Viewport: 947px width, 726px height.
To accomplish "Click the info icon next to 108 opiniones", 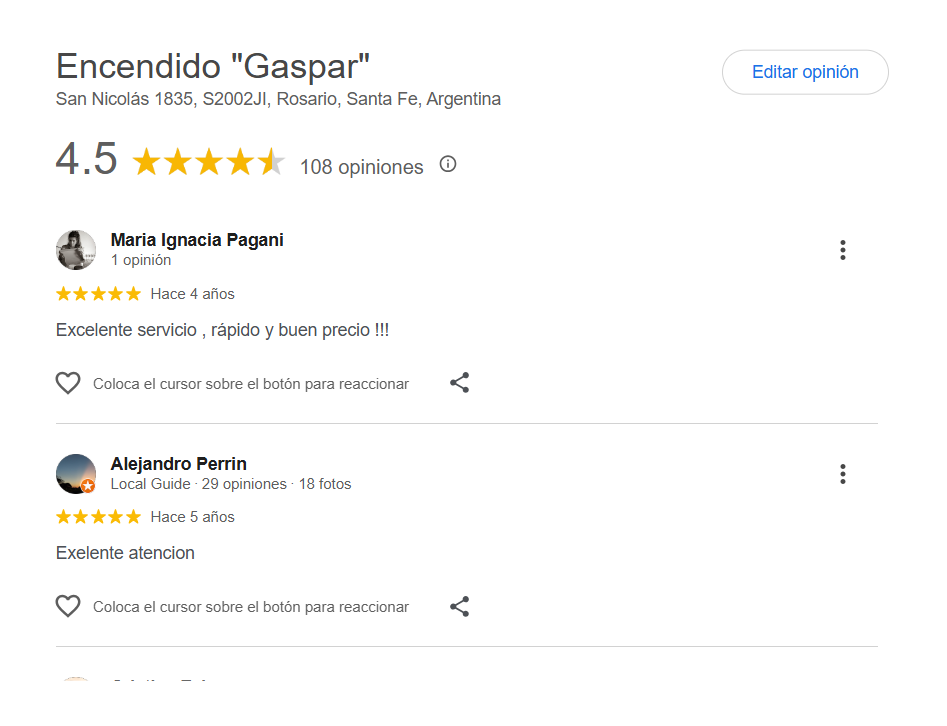I will pyautogui.click(x=448, y=165).
